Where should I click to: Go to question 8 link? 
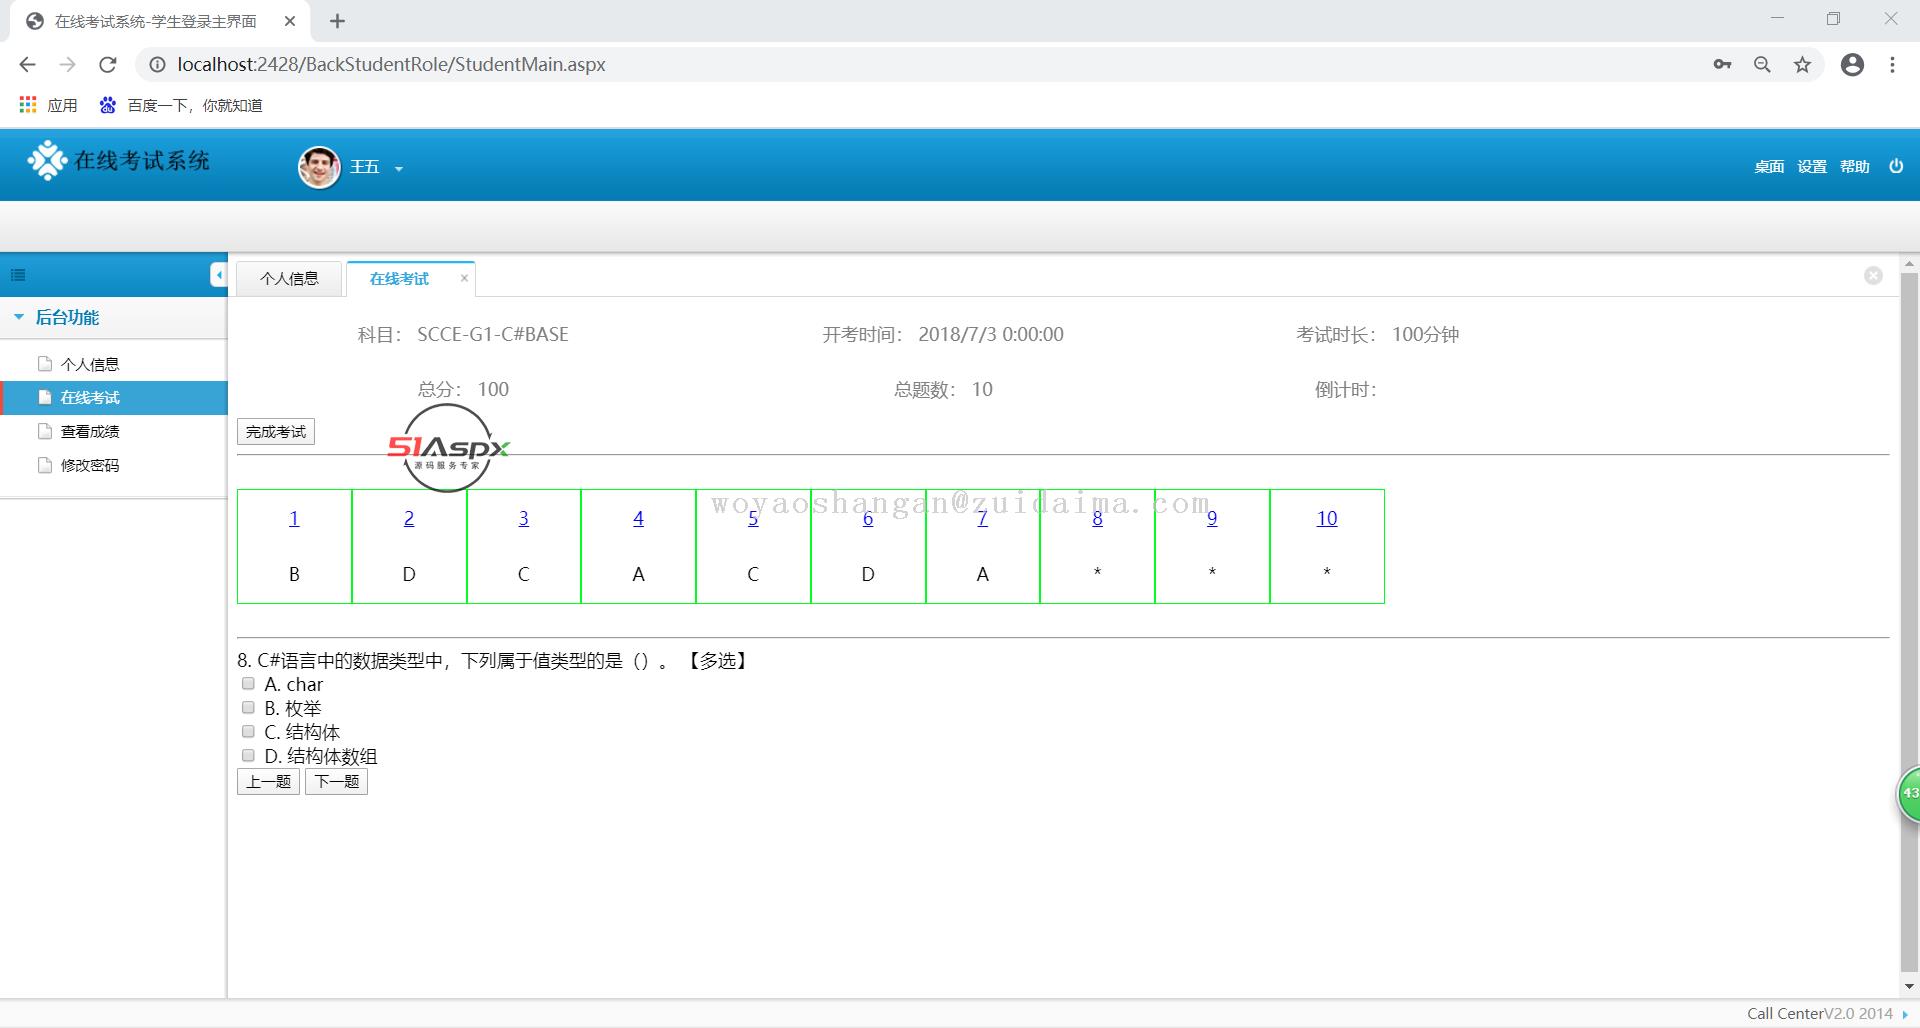[x=1097, y=518]
